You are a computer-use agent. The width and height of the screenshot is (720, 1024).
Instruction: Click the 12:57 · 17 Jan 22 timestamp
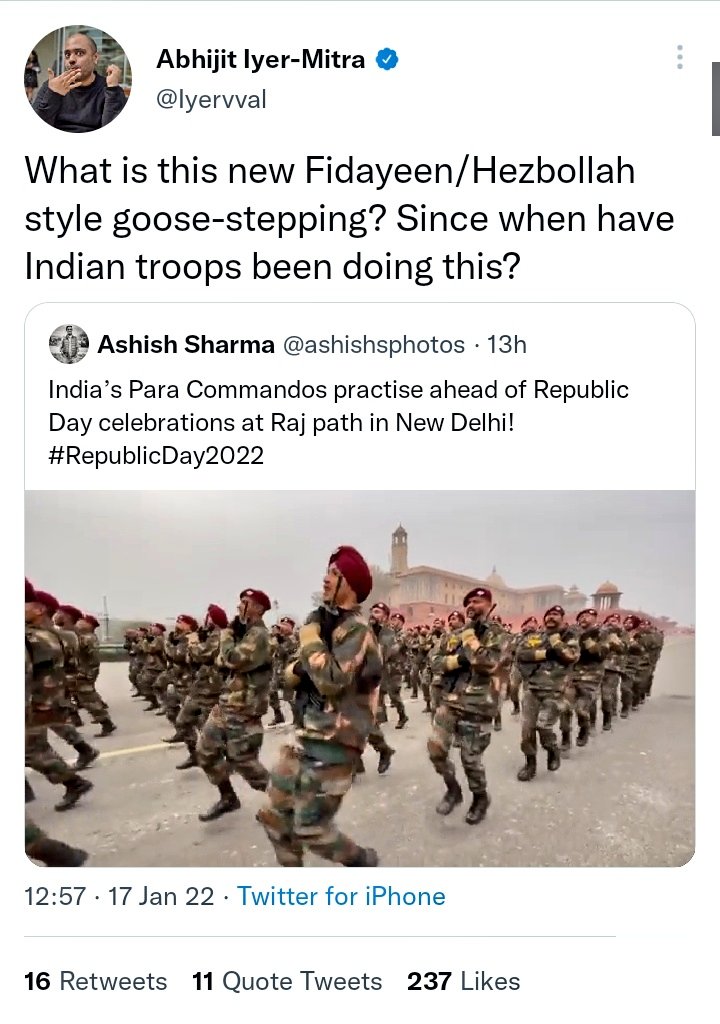point(119,896)
